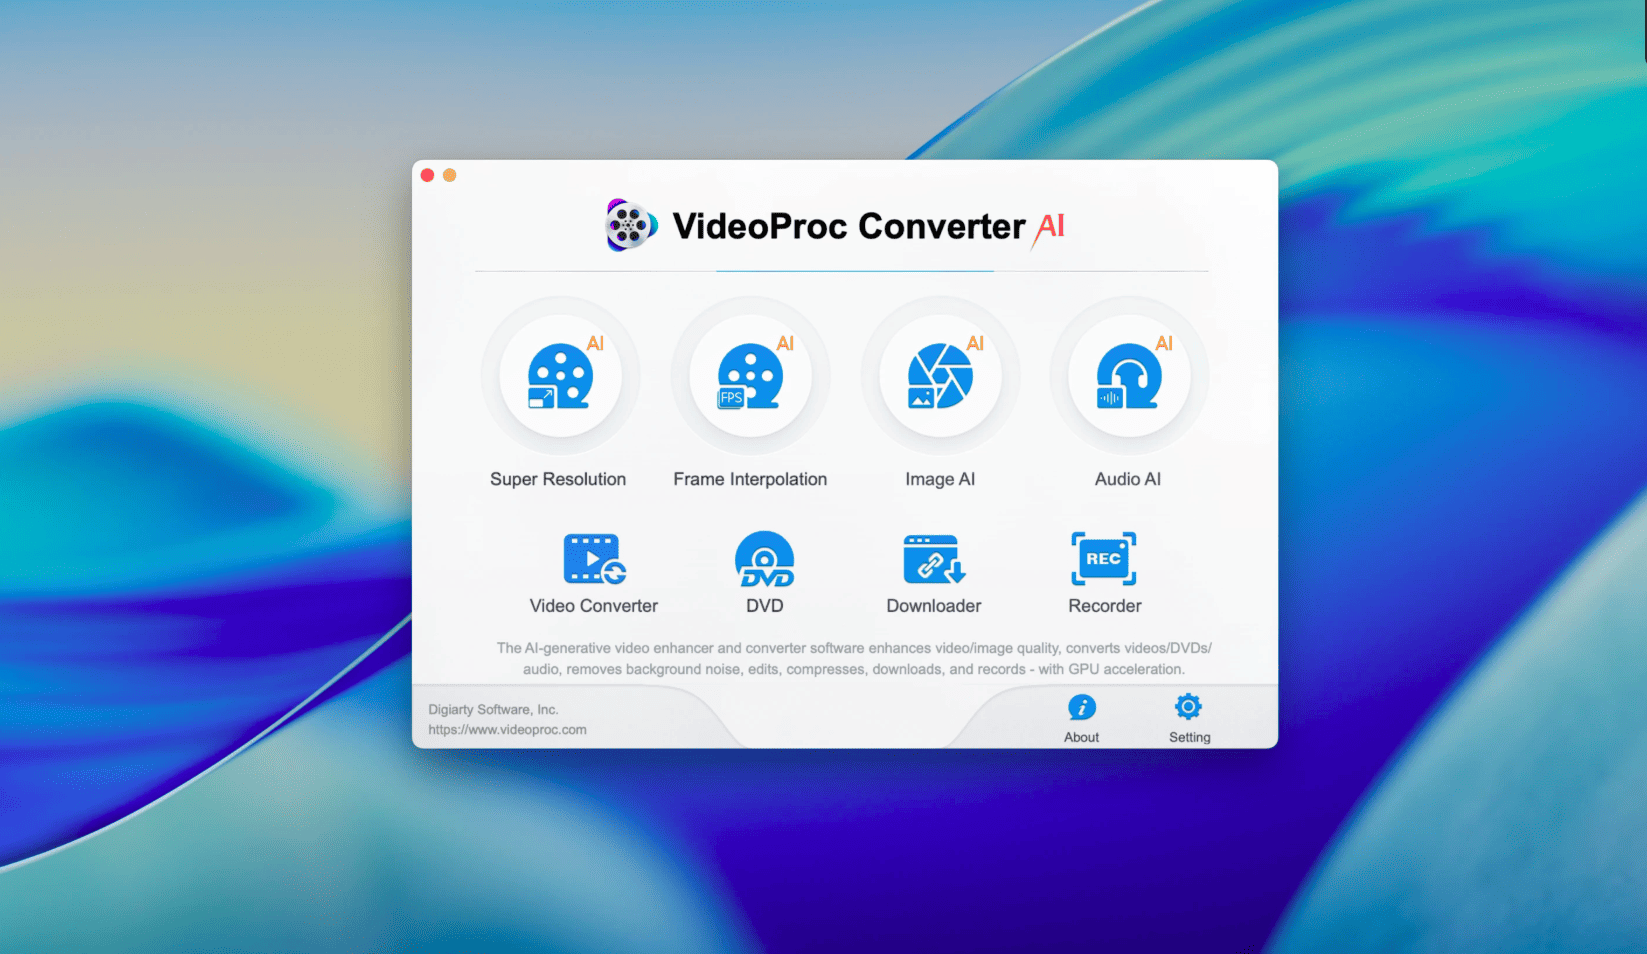Click the Super Resolution label
This screenshot has width=1647, height=954.
coord(558,479)
